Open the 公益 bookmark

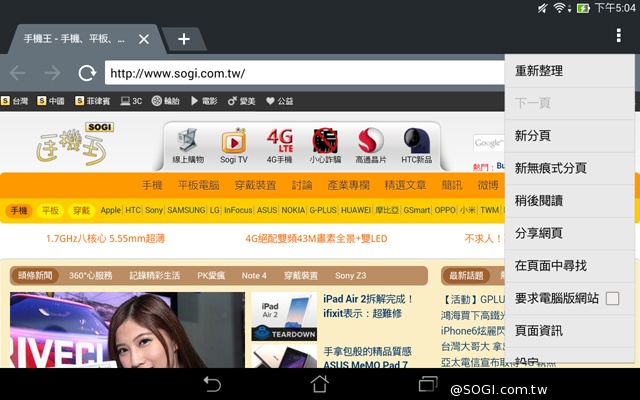tap(280, 101)
